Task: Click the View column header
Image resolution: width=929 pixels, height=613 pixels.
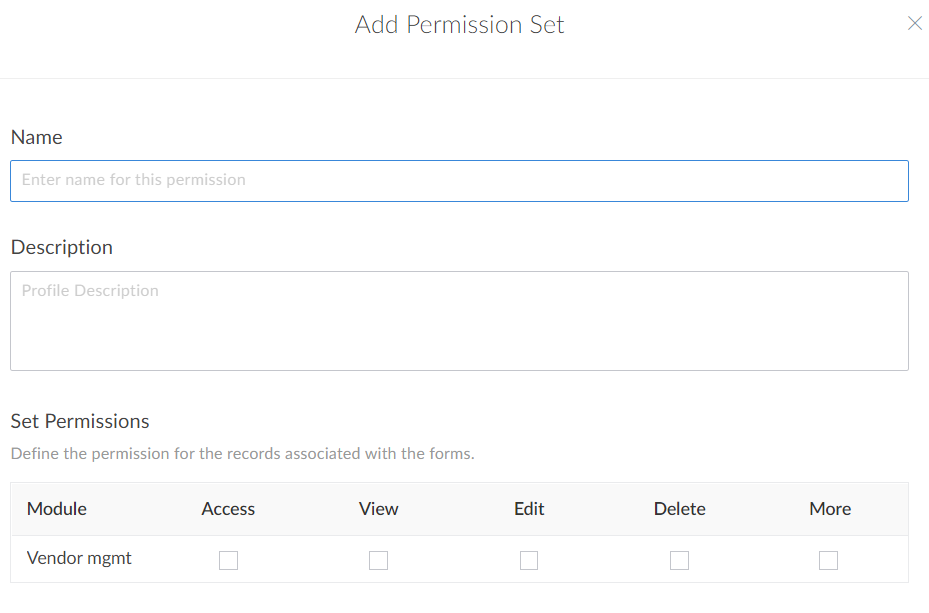Action: pyautogui.click(x=378, y=509)
